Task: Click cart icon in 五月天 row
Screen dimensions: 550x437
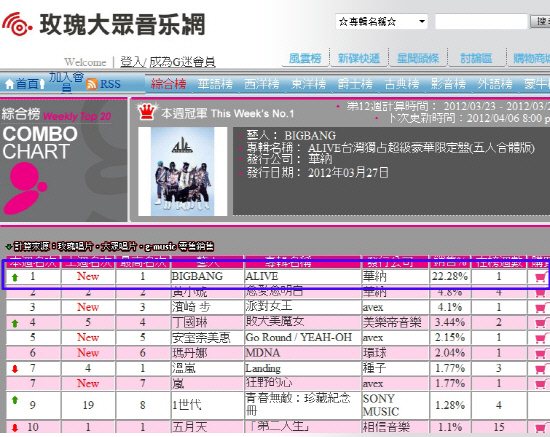Action: pos(541,428)
